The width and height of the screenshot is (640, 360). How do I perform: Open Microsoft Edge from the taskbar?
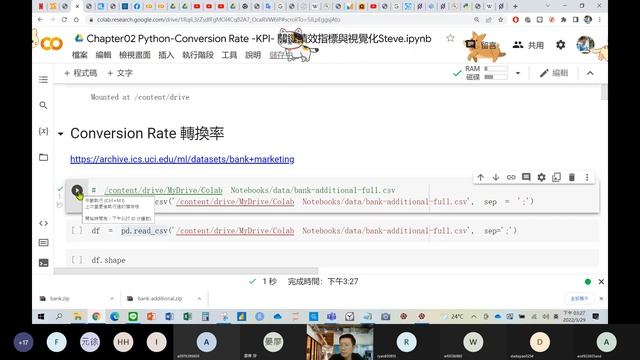(x=114, y=316)
